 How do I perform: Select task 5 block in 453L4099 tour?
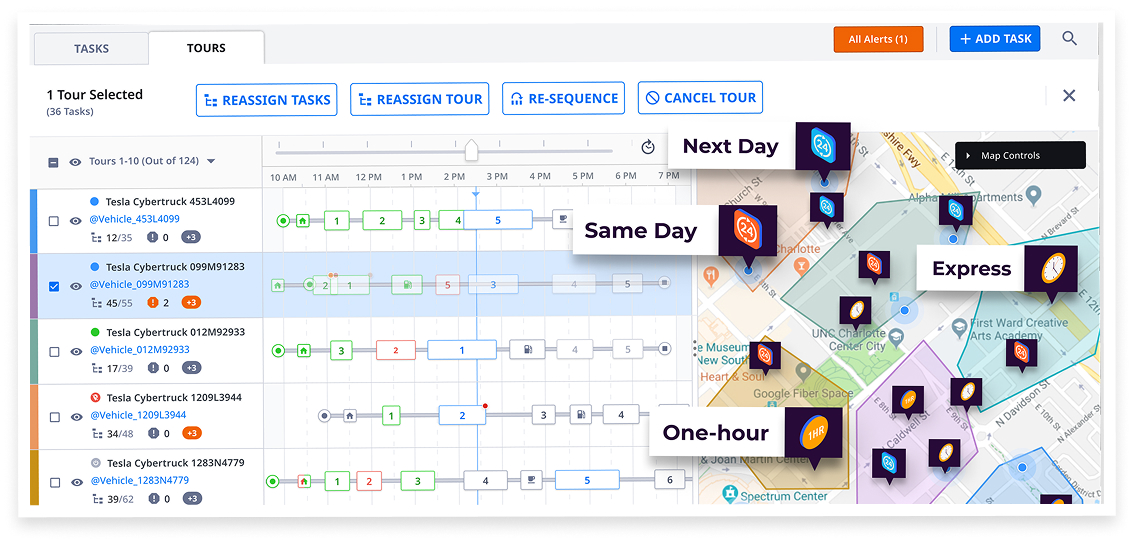(498, 220)
